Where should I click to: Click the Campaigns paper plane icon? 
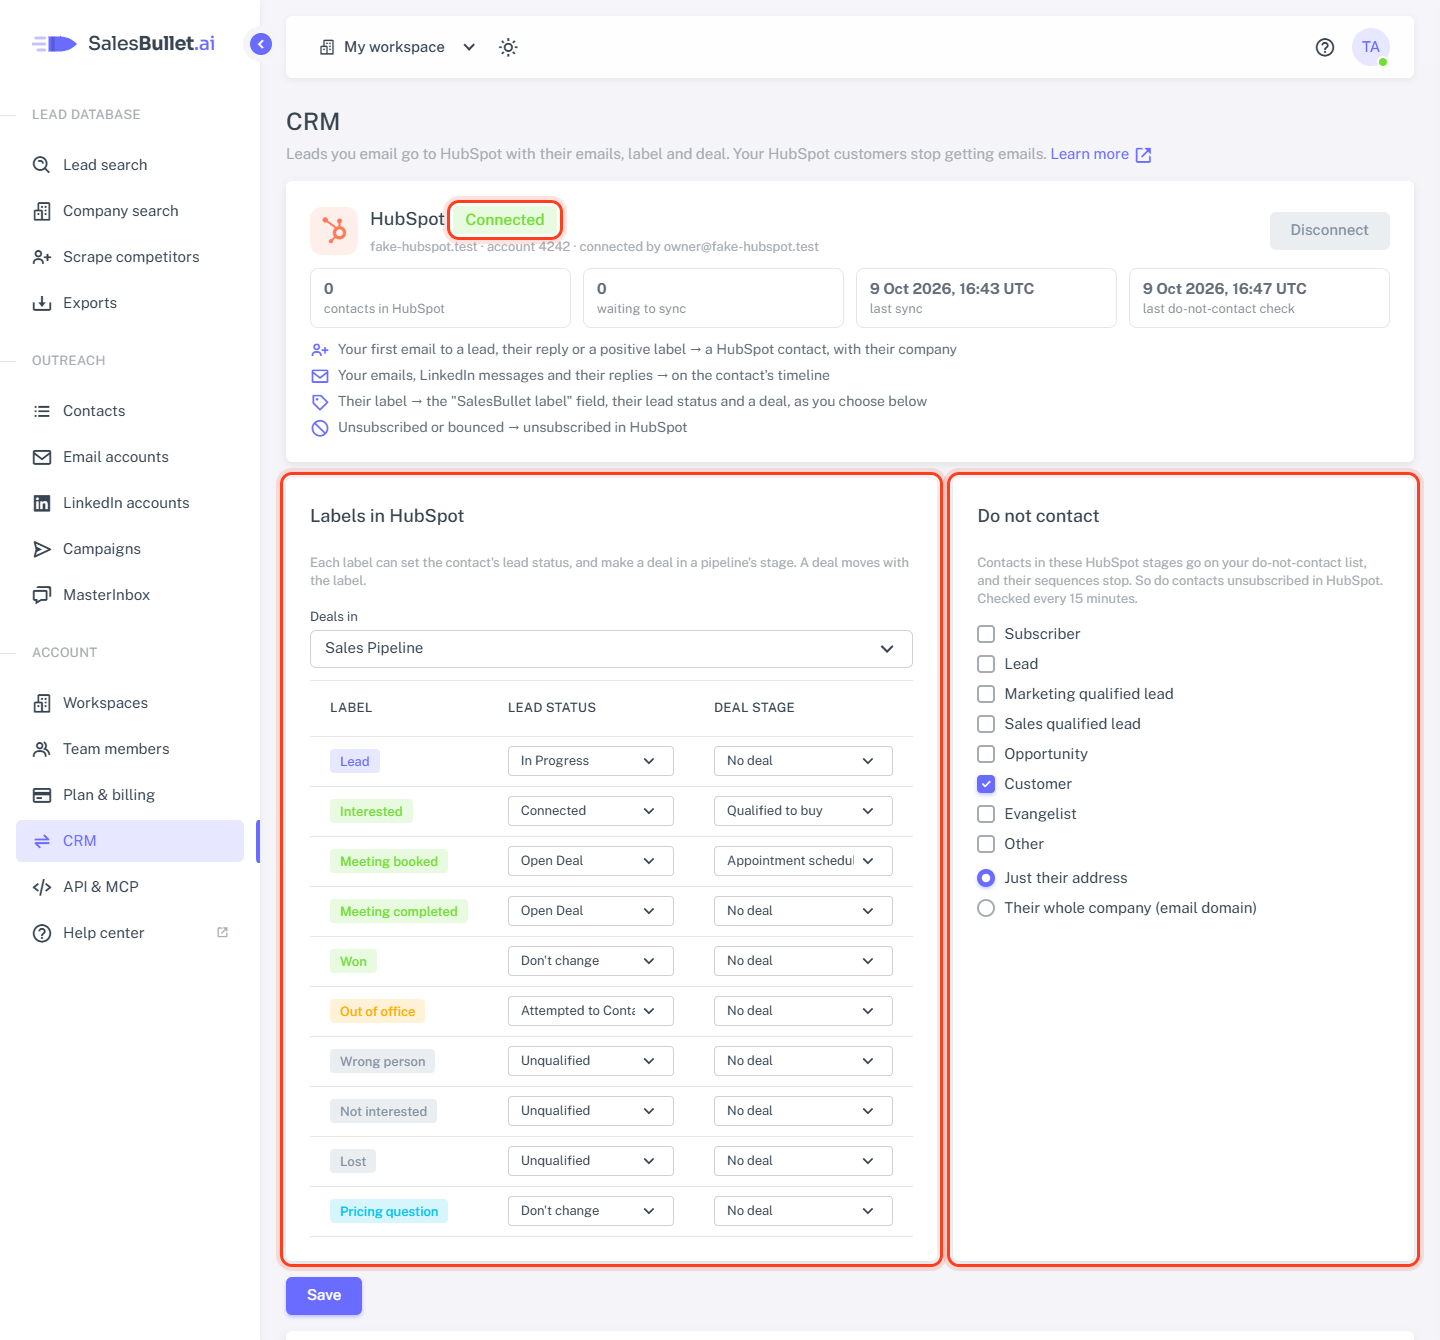pyautogui.click(x=42, y=549)
